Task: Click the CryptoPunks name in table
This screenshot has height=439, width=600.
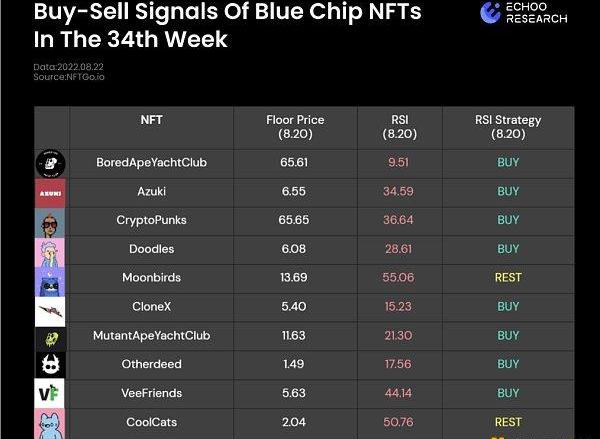Action: pyautogui.click(x=152, y=220)
